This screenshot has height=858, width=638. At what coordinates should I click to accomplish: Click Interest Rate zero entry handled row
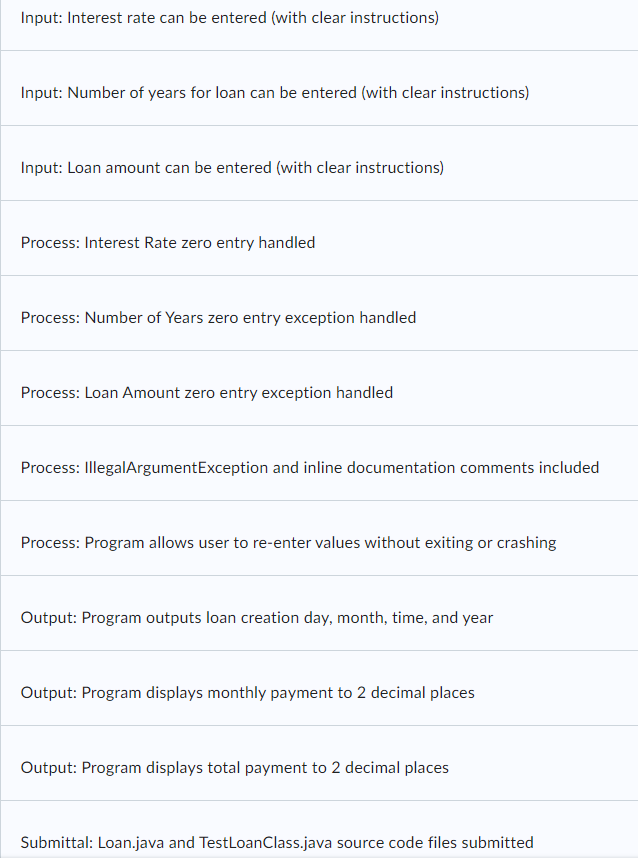(x=319, y=238)
